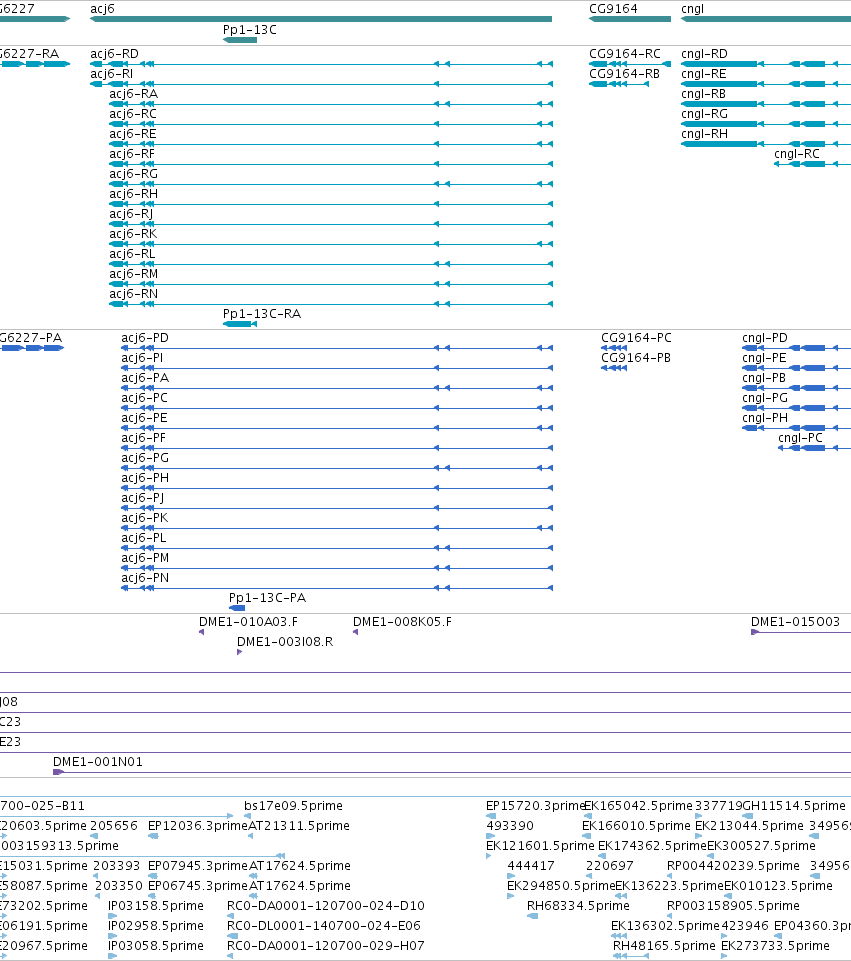The image size is (851, 961).
Task: Select EK273733.5prime EST label
Action: tap(775, 946)
